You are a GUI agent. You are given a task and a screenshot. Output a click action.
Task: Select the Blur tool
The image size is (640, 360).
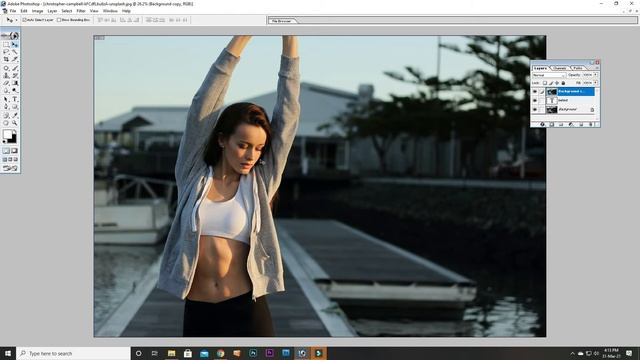coord(6,90)
